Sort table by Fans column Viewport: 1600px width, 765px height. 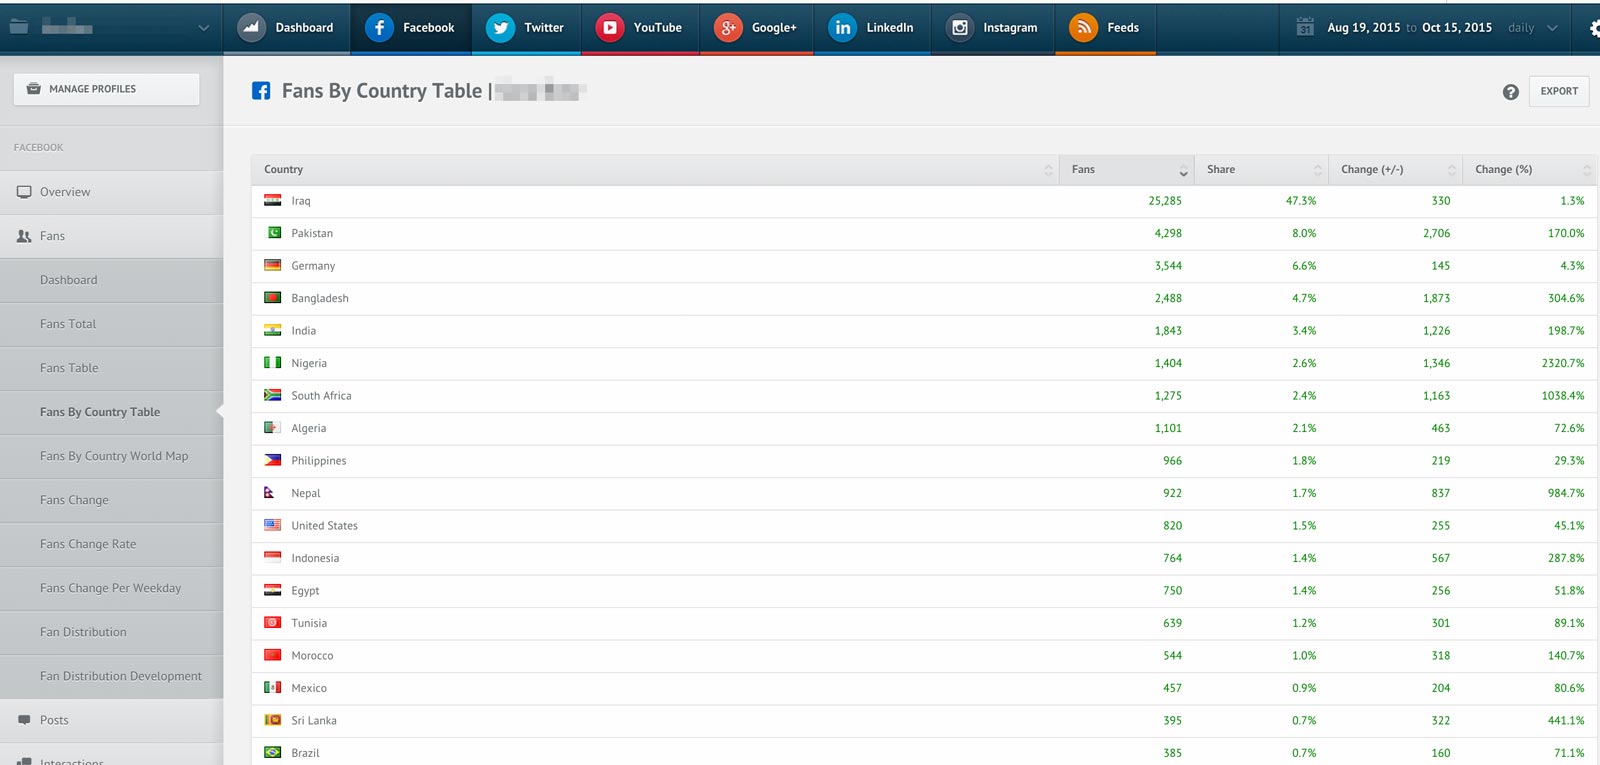pos(1126,170)
